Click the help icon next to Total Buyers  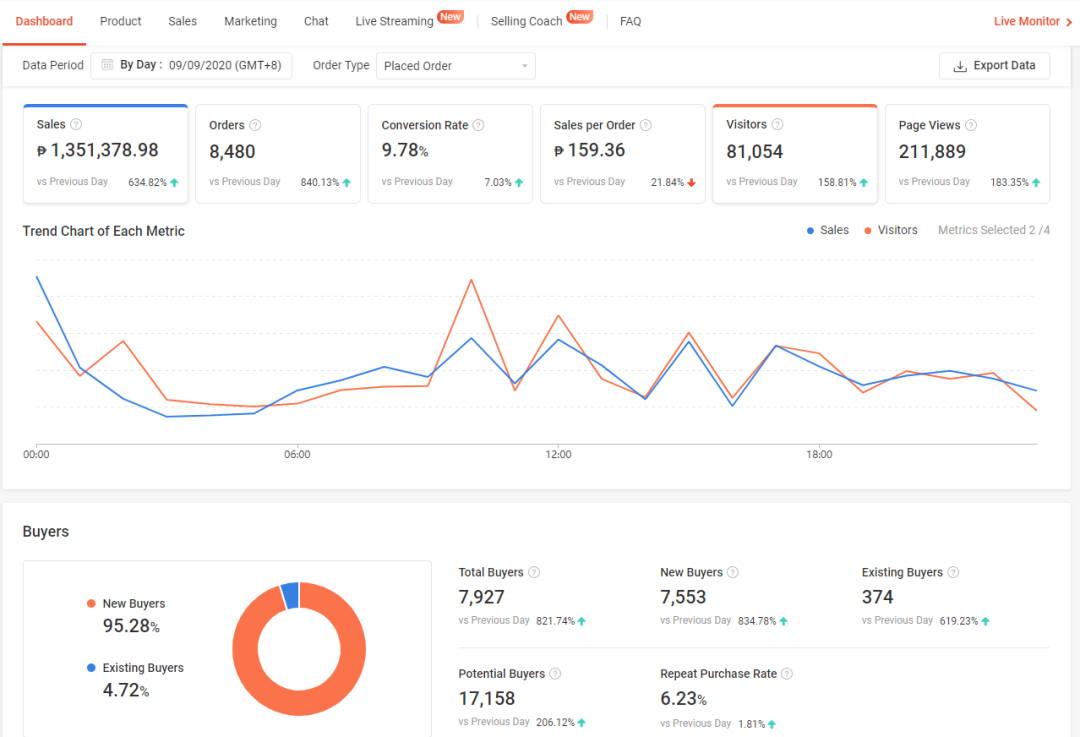coord(534,572)
